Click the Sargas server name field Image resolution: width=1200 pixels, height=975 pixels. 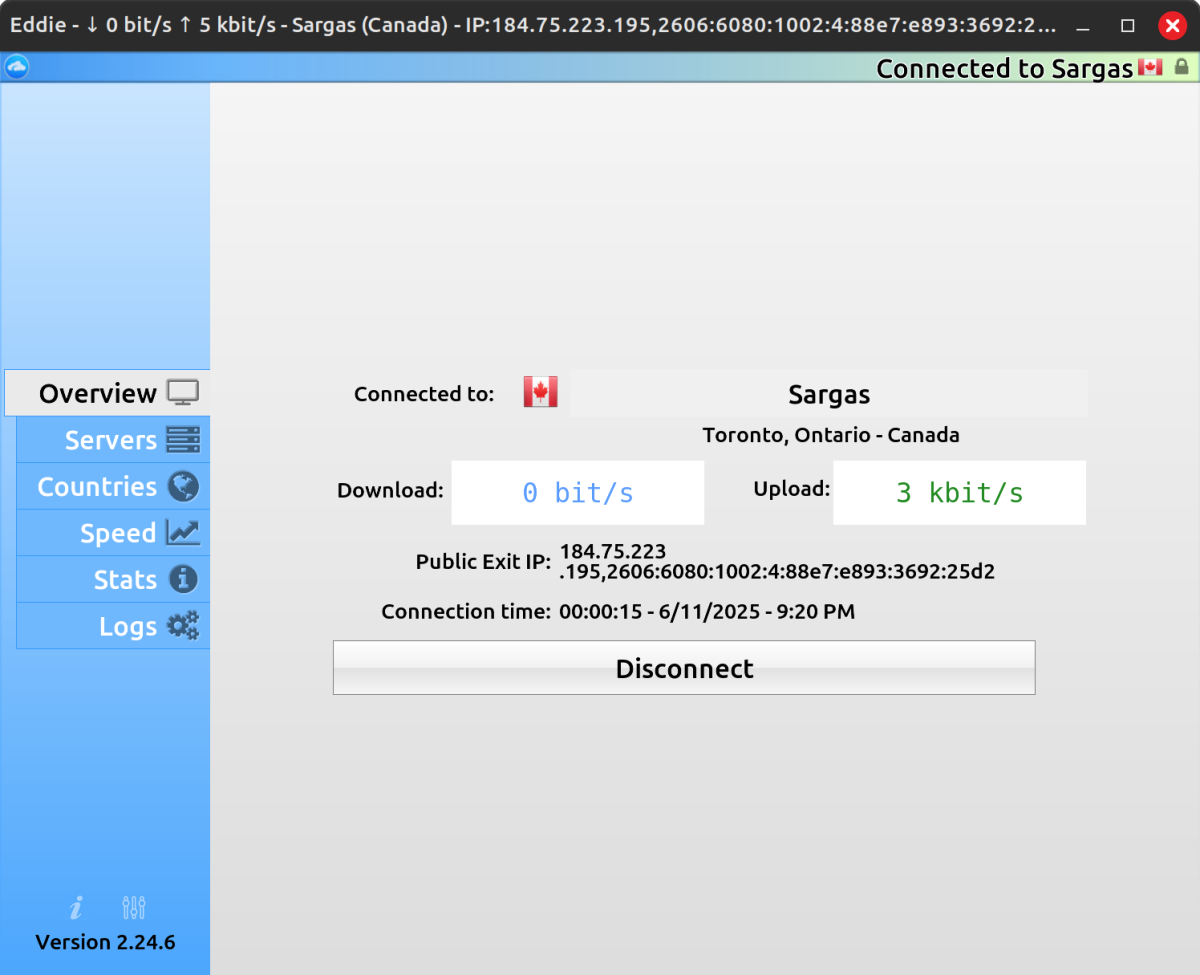coord(829,394)
